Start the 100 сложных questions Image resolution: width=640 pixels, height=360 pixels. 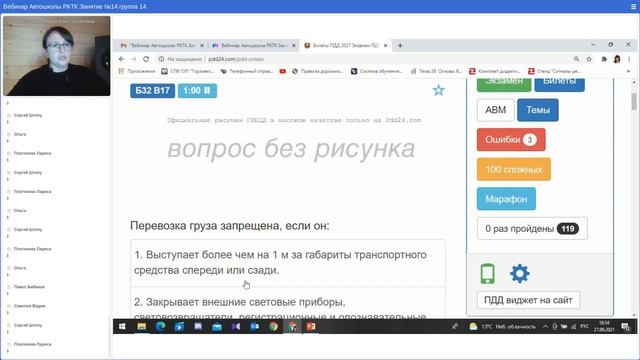point(513,169)
